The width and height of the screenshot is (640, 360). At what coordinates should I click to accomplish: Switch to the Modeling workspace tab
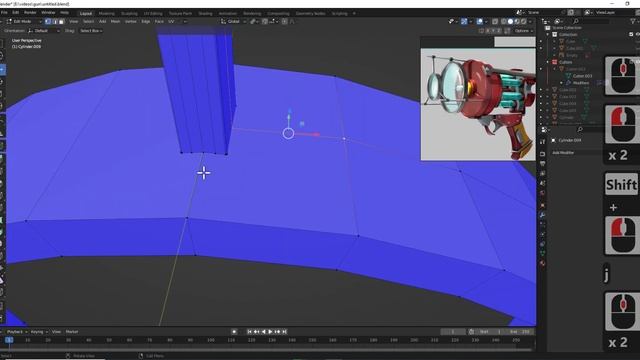[107, 13]
